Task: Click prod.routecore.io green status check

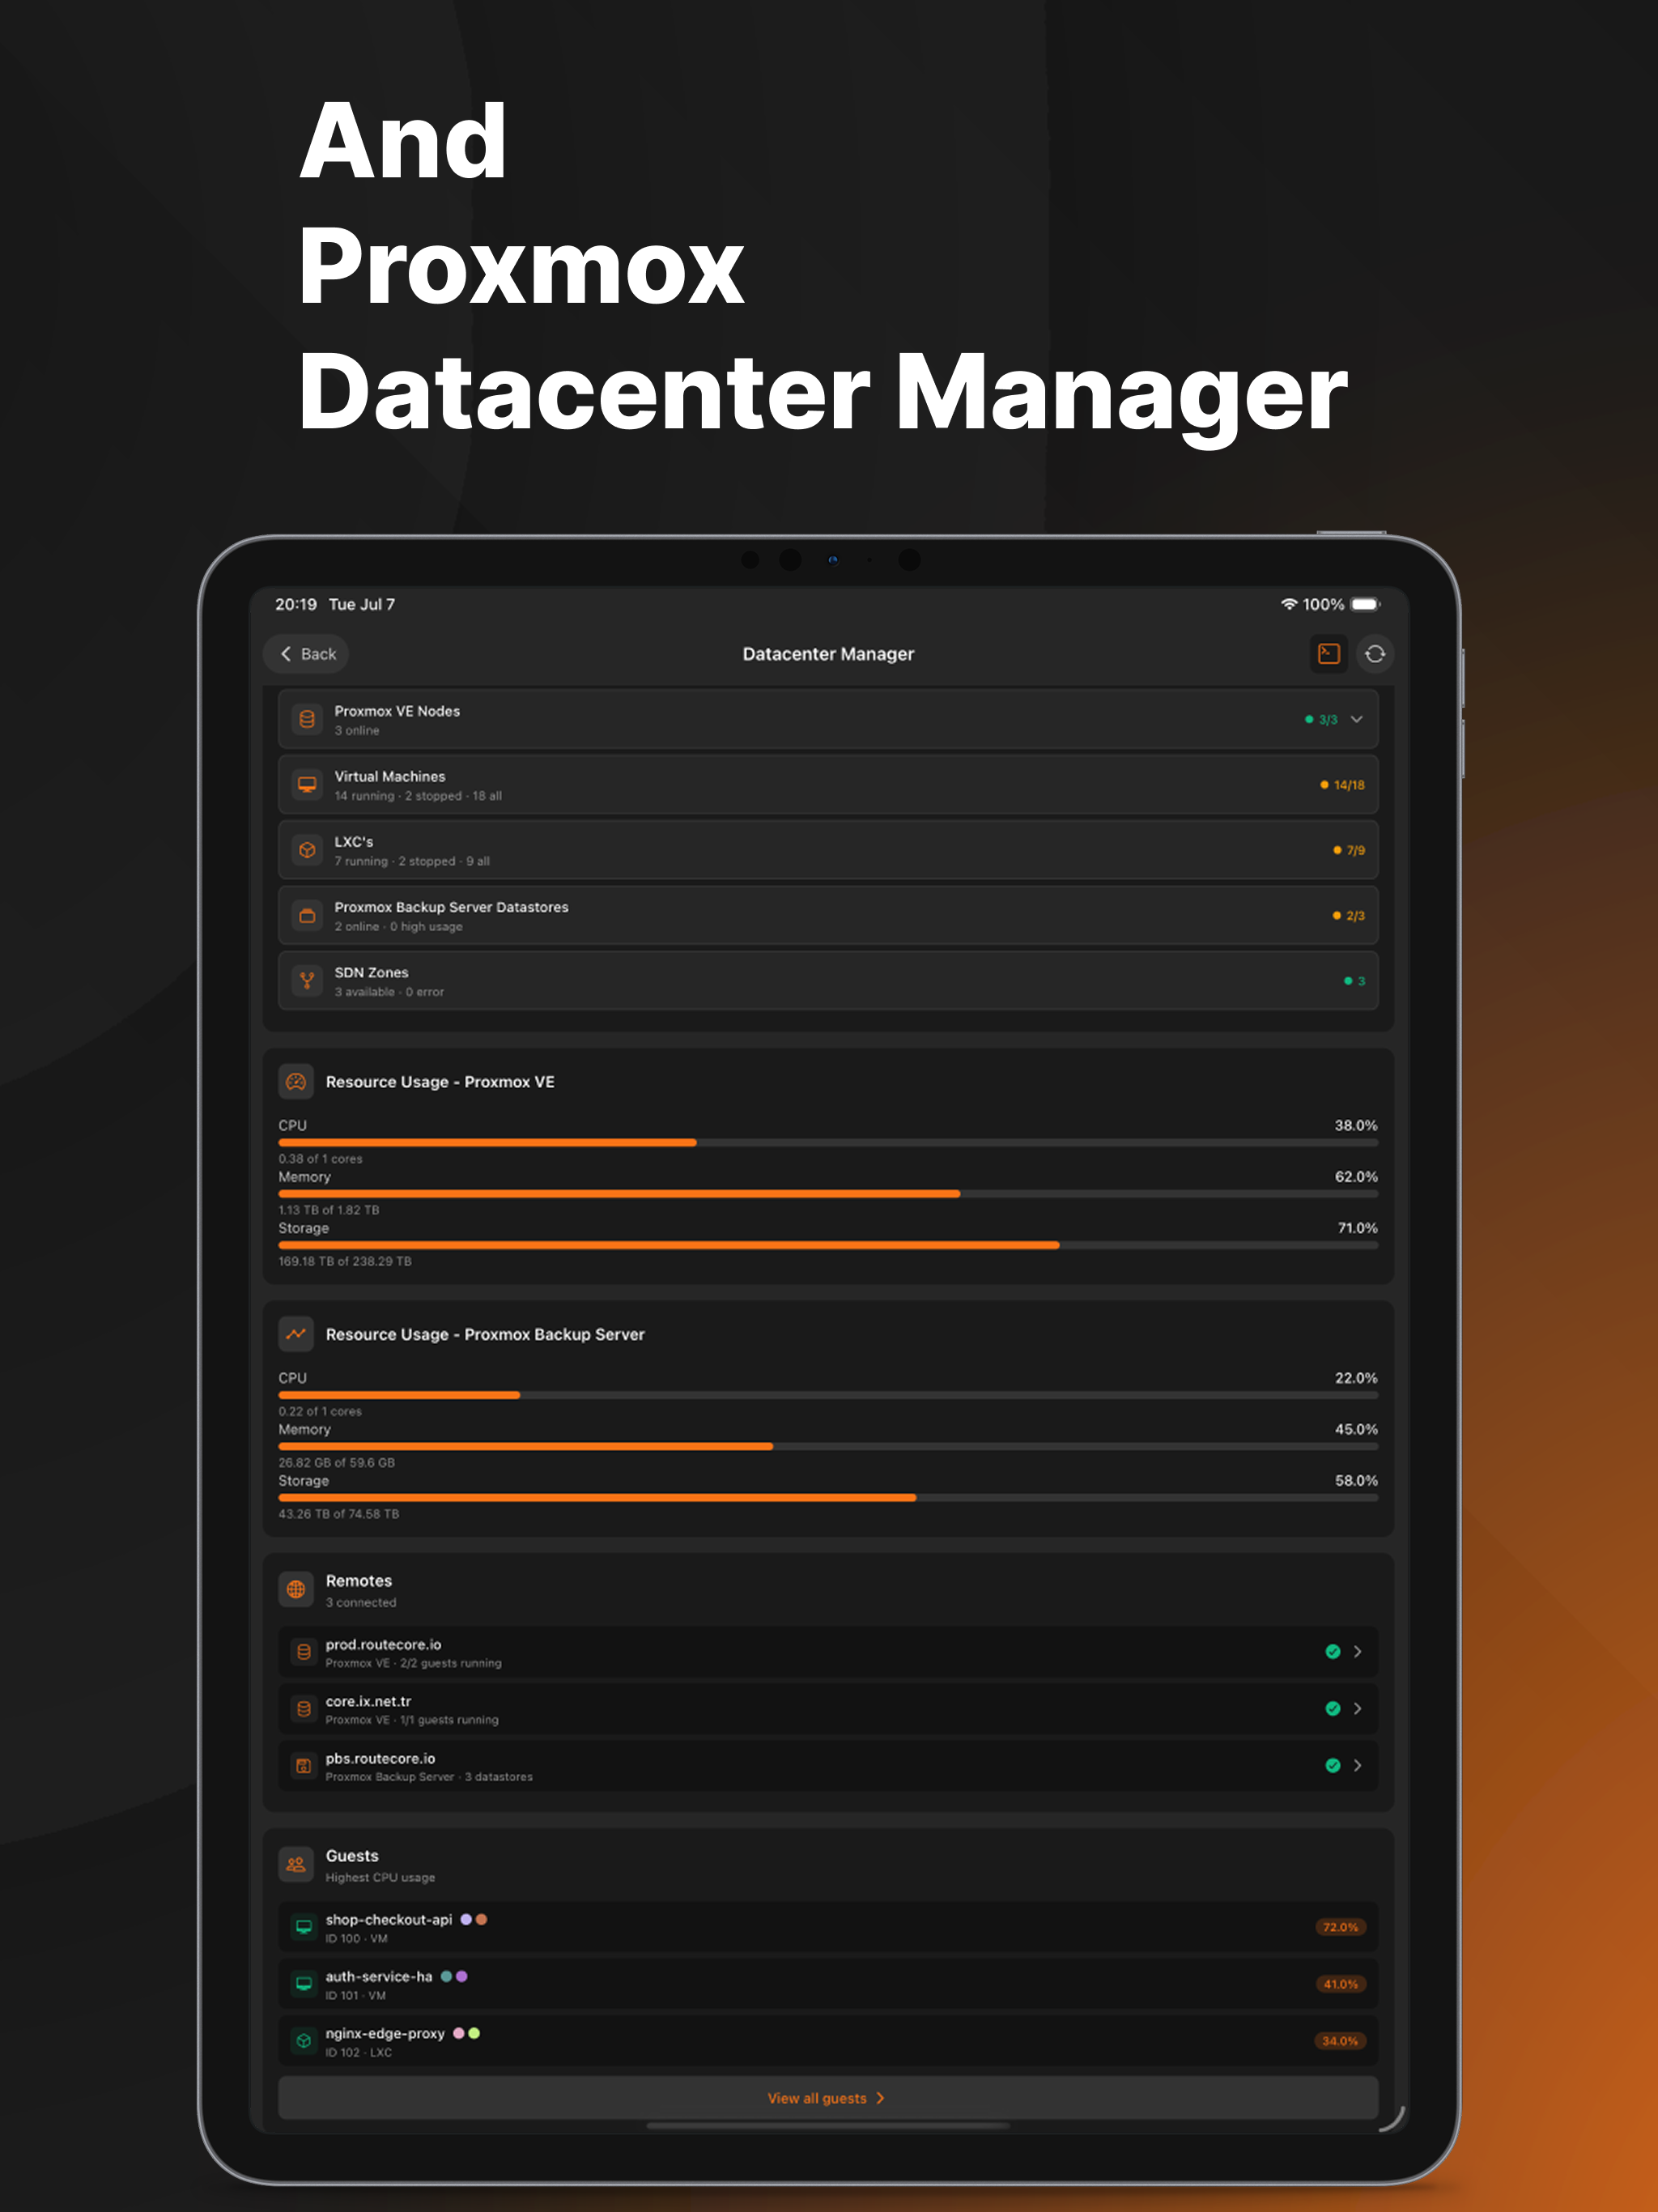Action: [x=1332, y=1652]
